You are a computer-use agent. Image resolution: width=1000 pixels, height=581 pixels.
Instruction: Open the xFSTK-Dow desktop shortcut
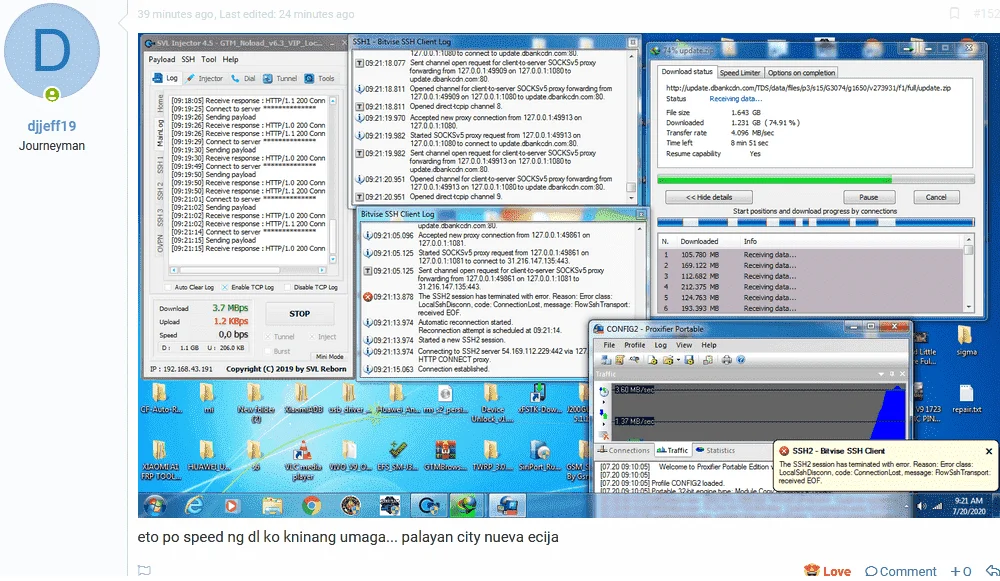pos(539,399)
